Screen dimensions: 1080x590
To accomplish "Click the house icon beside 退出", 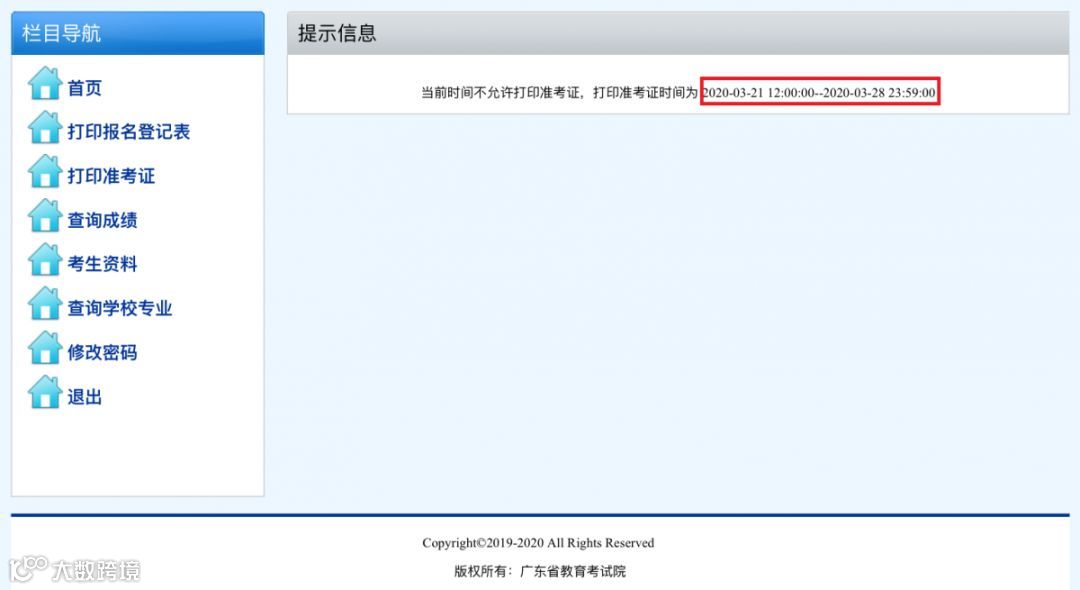I will [45, 392].
